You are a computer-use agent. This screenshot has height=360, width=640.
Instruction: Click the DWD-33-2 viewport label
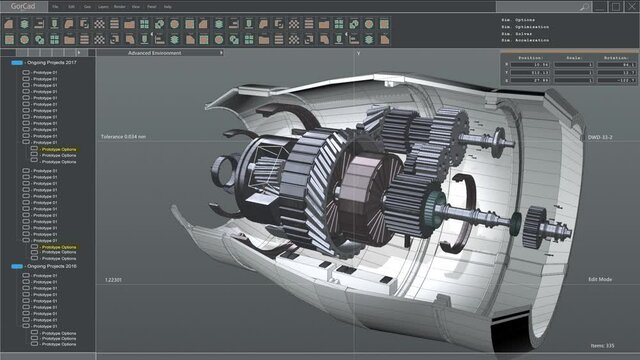coord(600,138)
